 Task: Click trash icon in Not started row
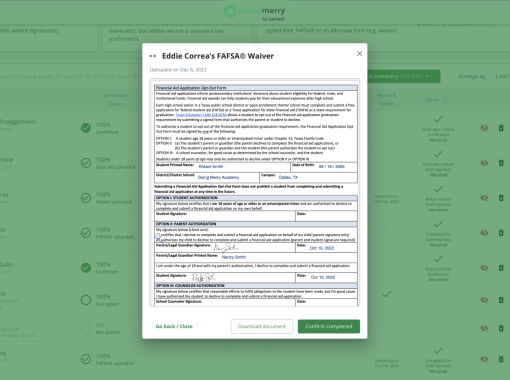pos(501,328)
